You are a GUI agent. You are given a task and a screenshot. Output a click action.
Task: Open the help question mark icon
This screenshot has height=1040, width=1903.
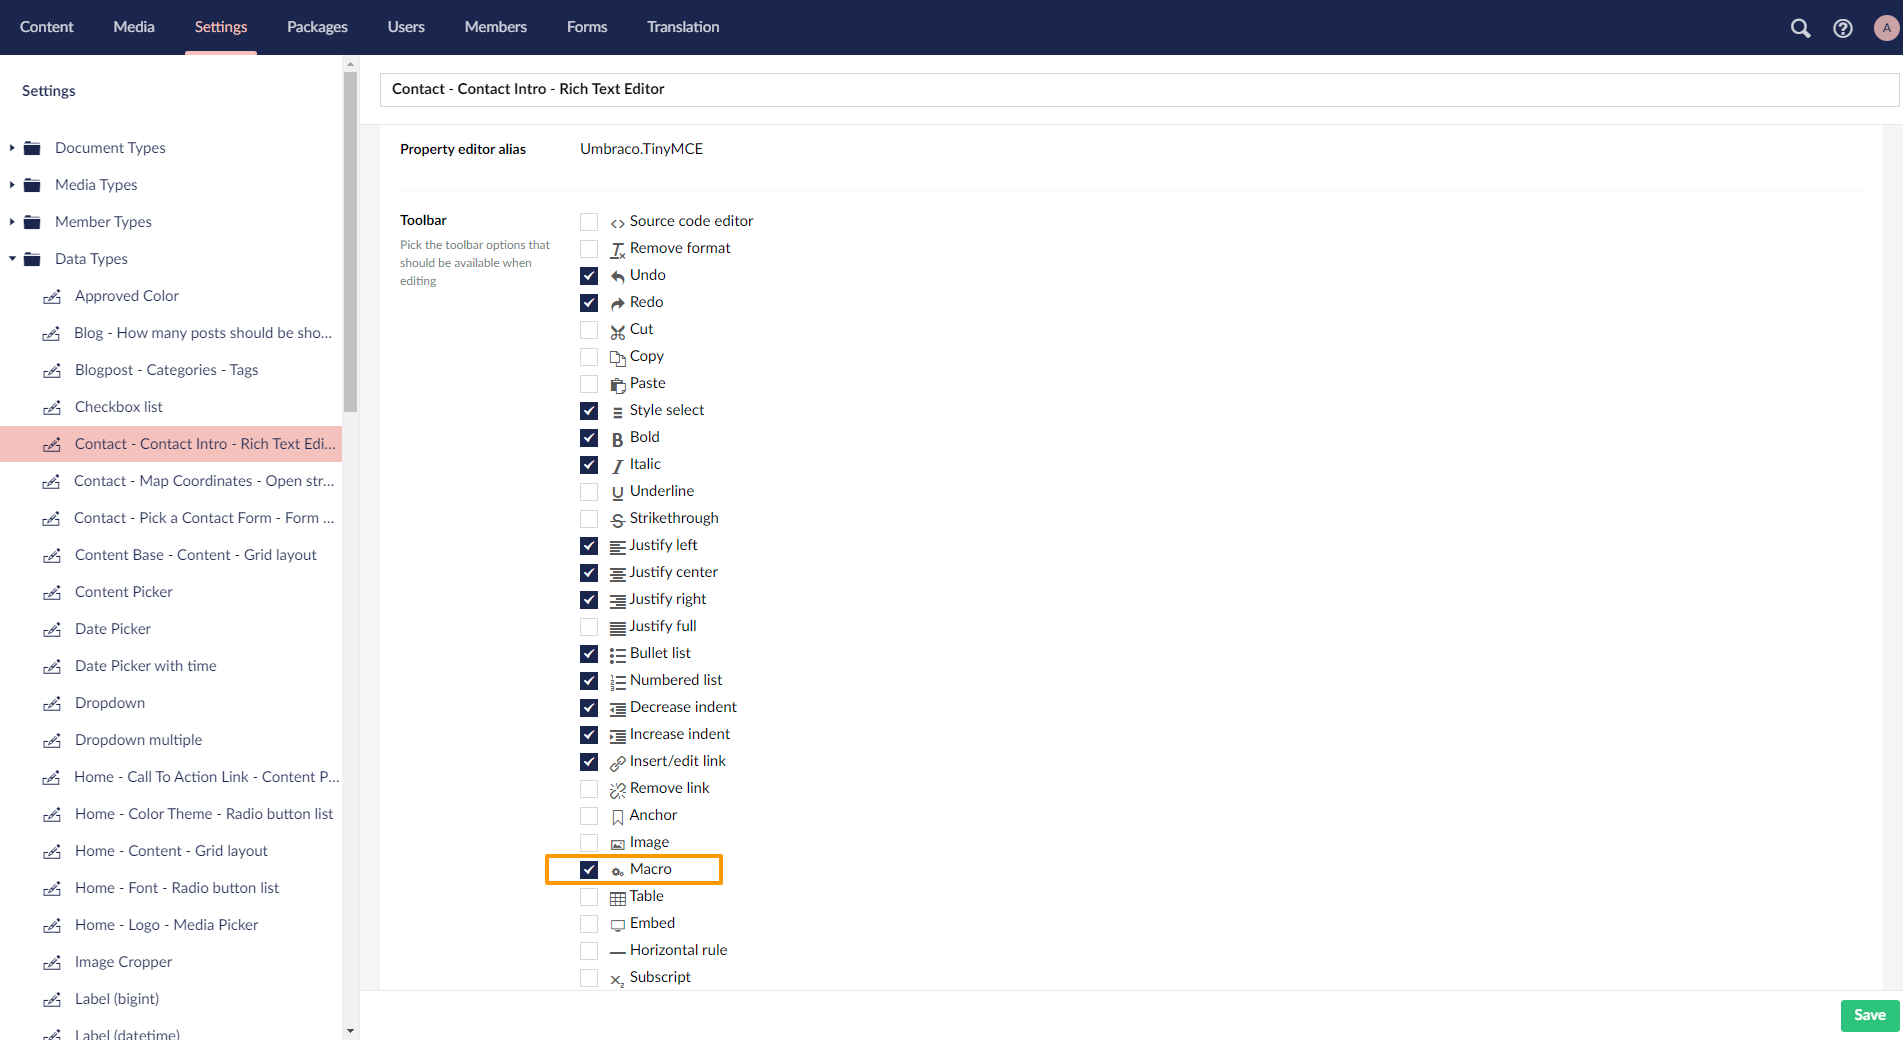click(1842, 28)
